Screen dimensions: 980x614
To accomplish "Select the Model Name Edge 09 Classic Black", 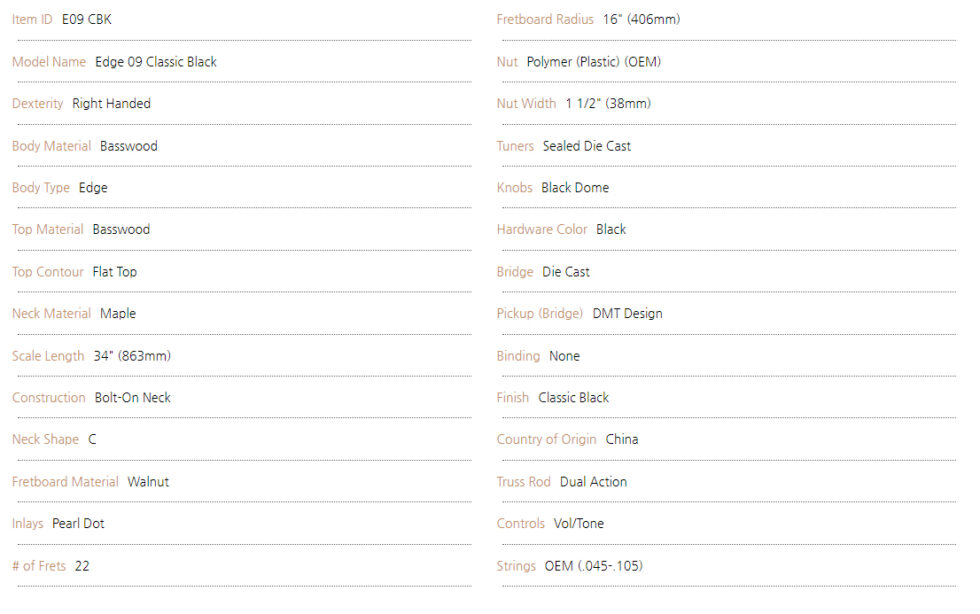I will tap(156, 62).
